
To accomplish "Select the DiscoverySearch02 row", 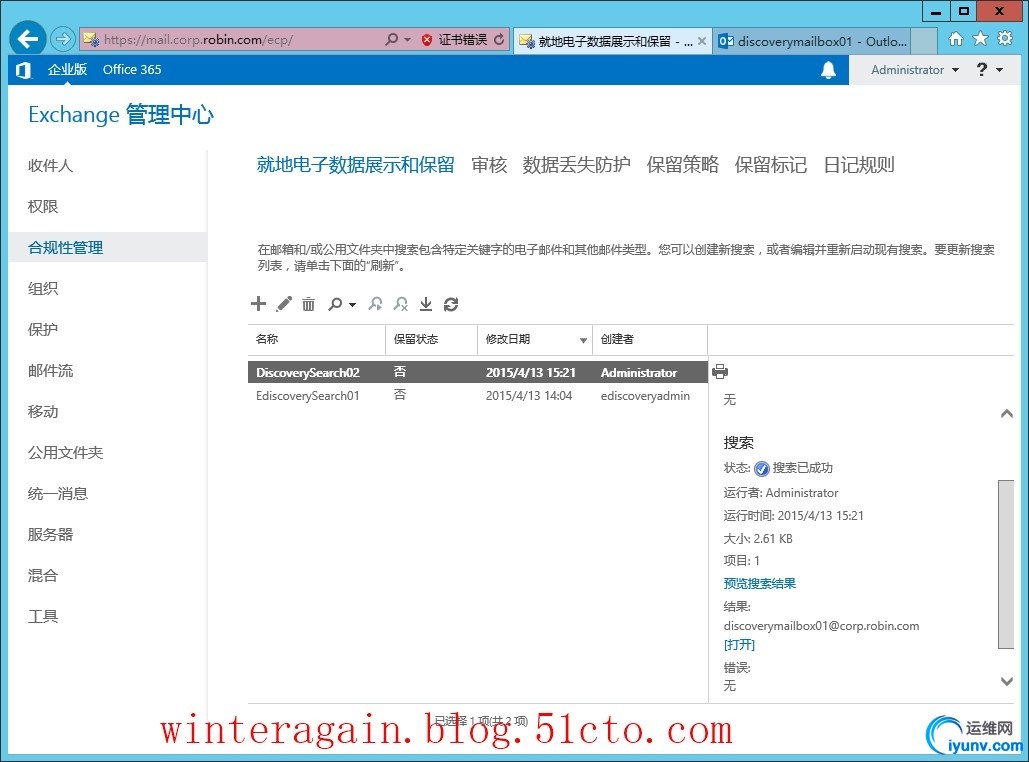I will click(x=478, y=372).
